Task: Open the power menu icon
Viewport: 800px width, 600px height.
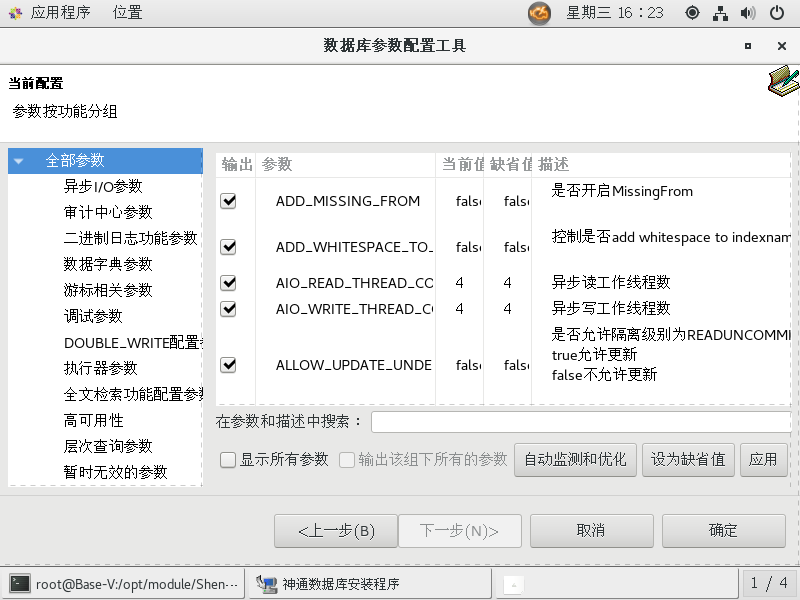Action: (777, 13)
